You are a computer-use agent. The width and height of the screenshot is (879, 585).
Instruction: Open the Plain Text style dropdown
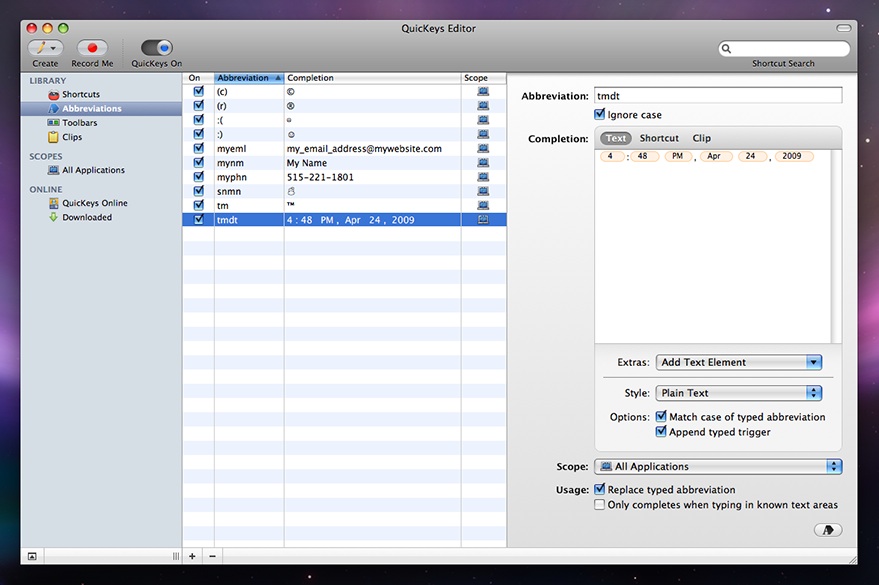pyautogui.click(x=738, y=393)
